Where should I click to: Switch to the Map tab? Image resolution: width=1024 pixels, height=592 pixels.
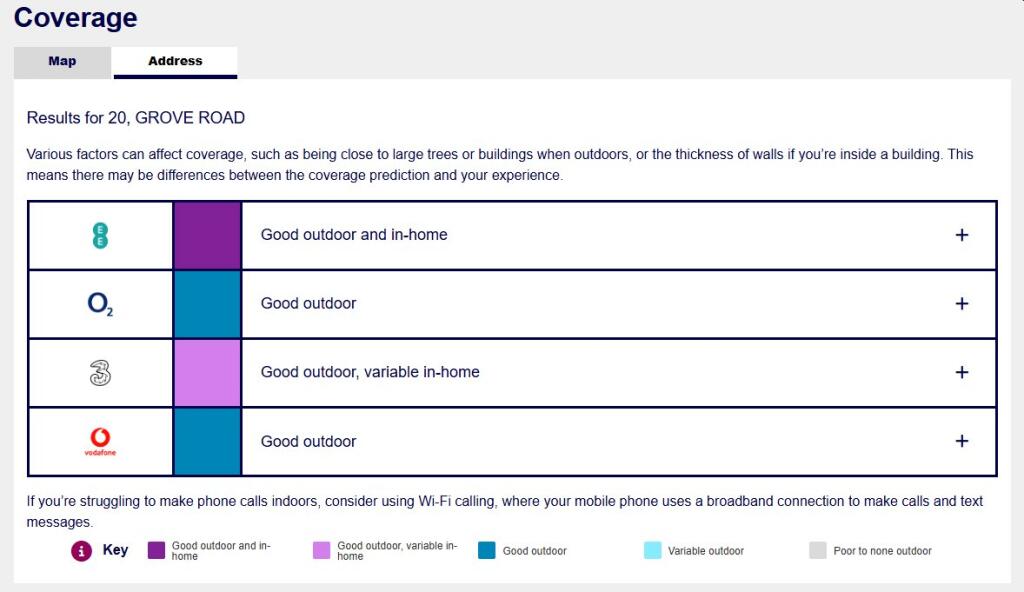pyautogui.click(x=62, y=62)
